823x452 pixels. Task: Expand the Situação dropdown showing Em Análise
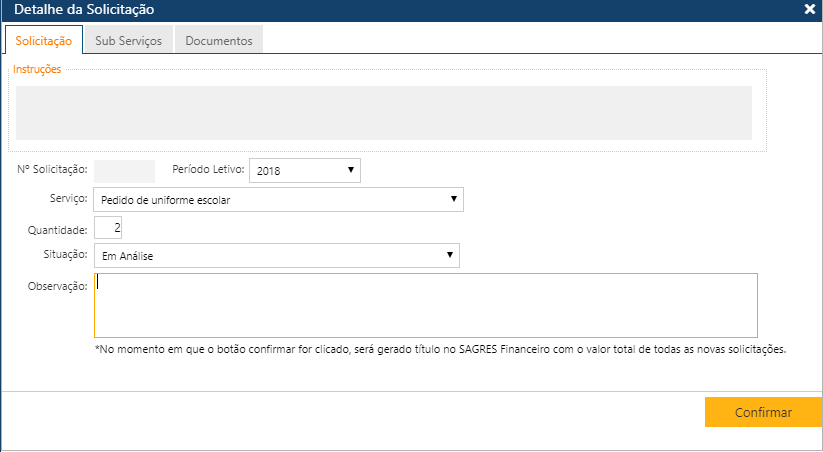276,256
